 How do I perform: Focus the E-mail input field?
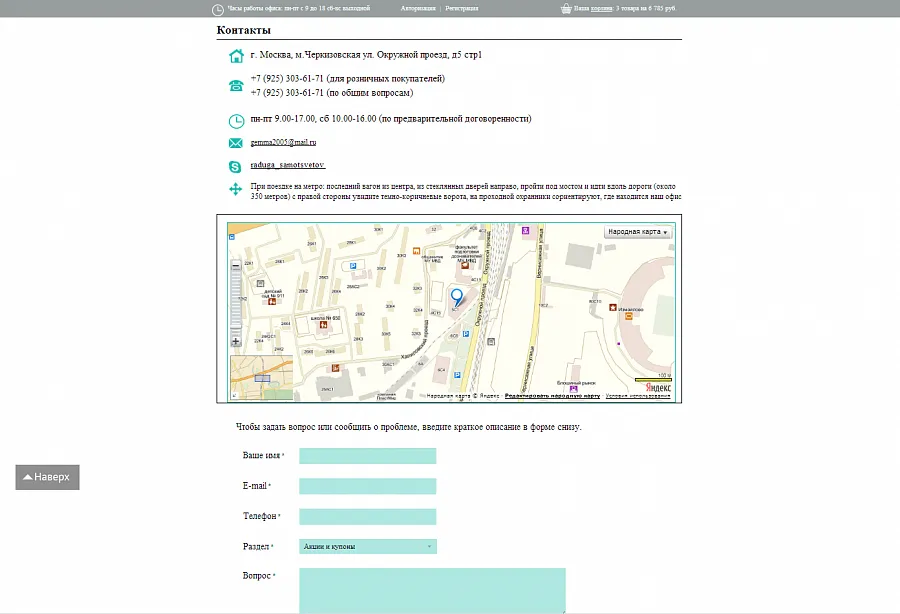coord(367,487)
